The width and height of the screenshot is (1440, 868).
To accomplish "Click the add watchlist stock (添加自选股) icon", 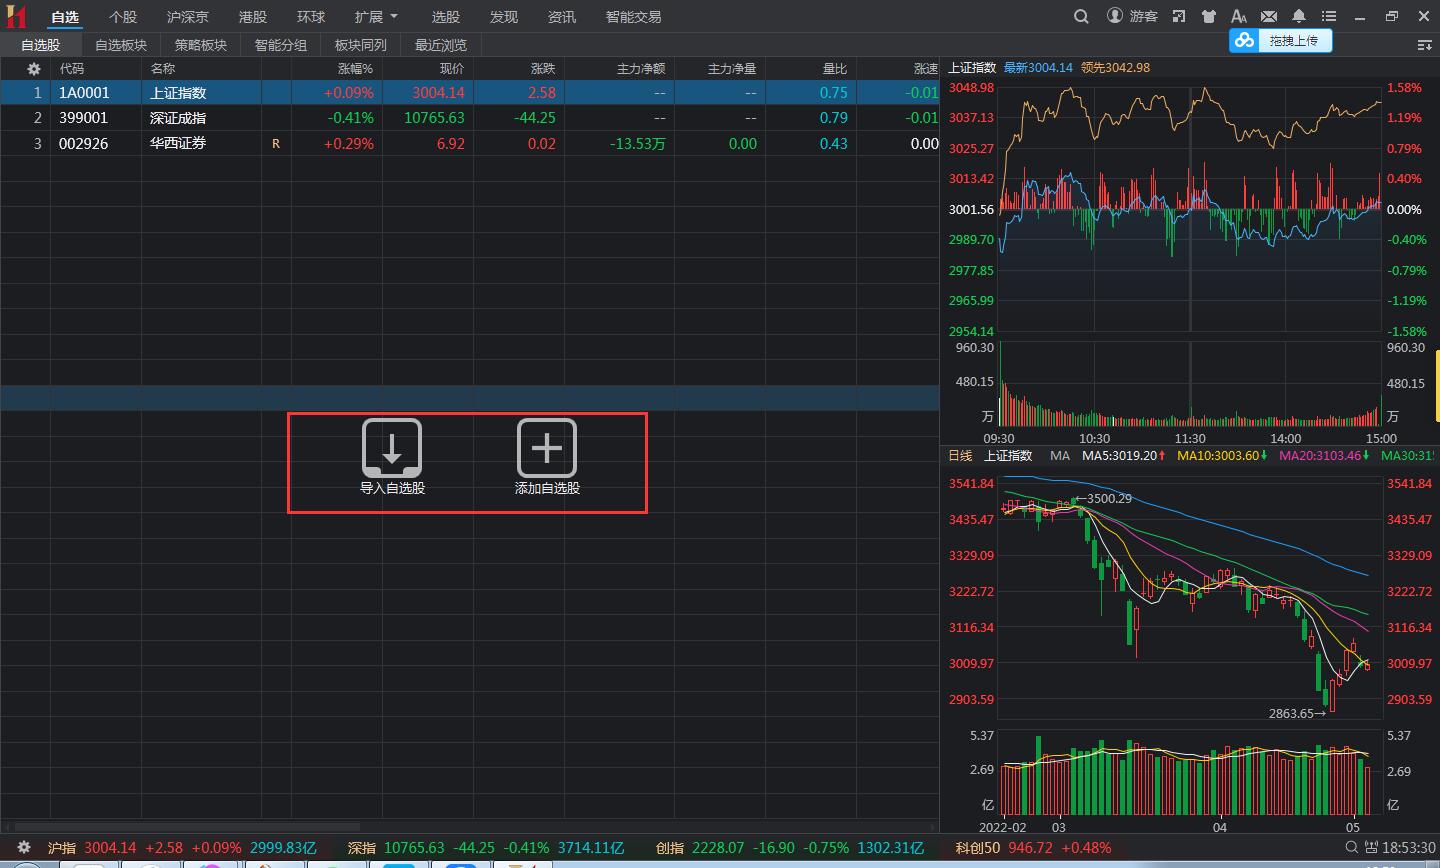I will (547, 449).
